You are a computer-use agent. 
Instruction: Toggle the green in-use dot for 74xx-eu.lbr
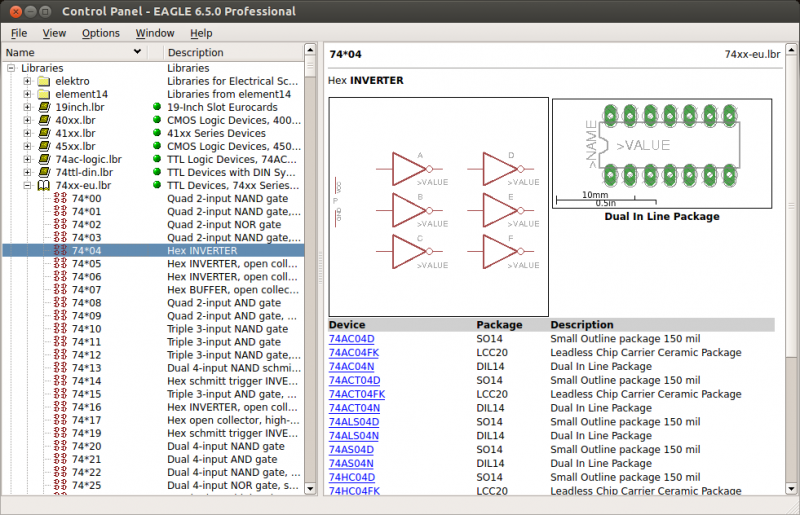point(157,185)
